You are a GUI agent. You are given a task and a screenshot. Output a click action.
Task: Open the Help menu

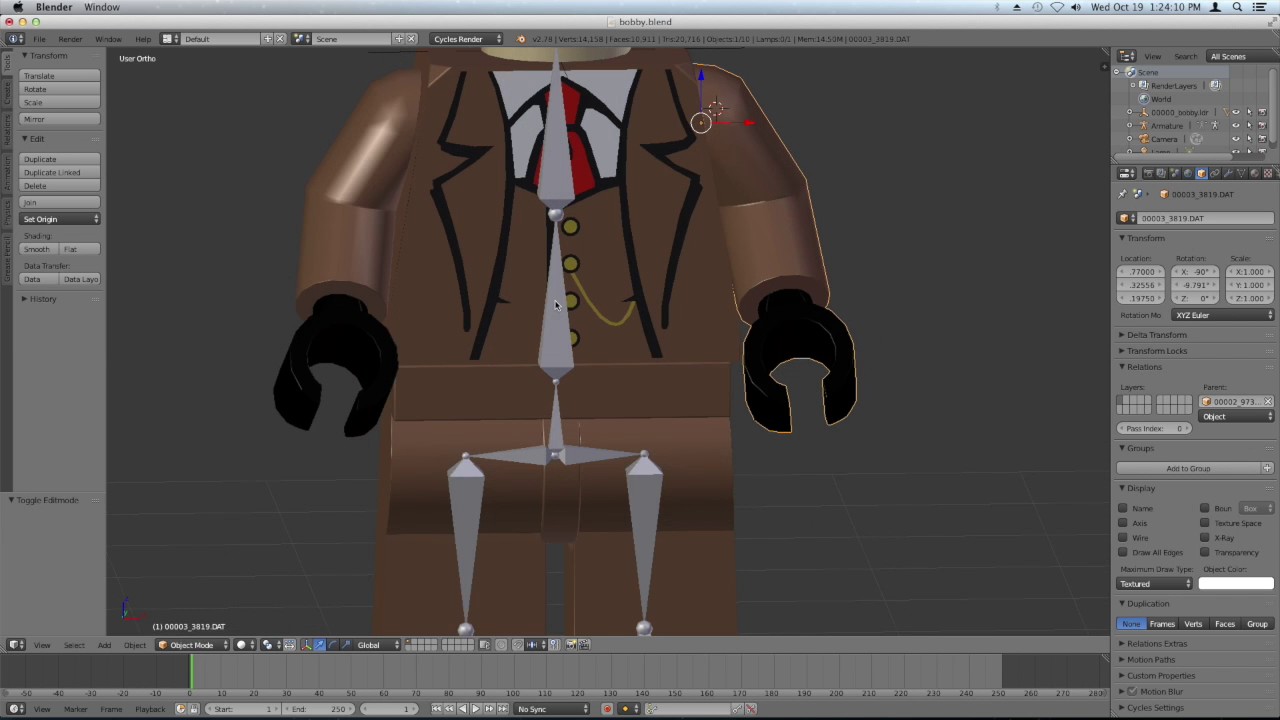143,39
